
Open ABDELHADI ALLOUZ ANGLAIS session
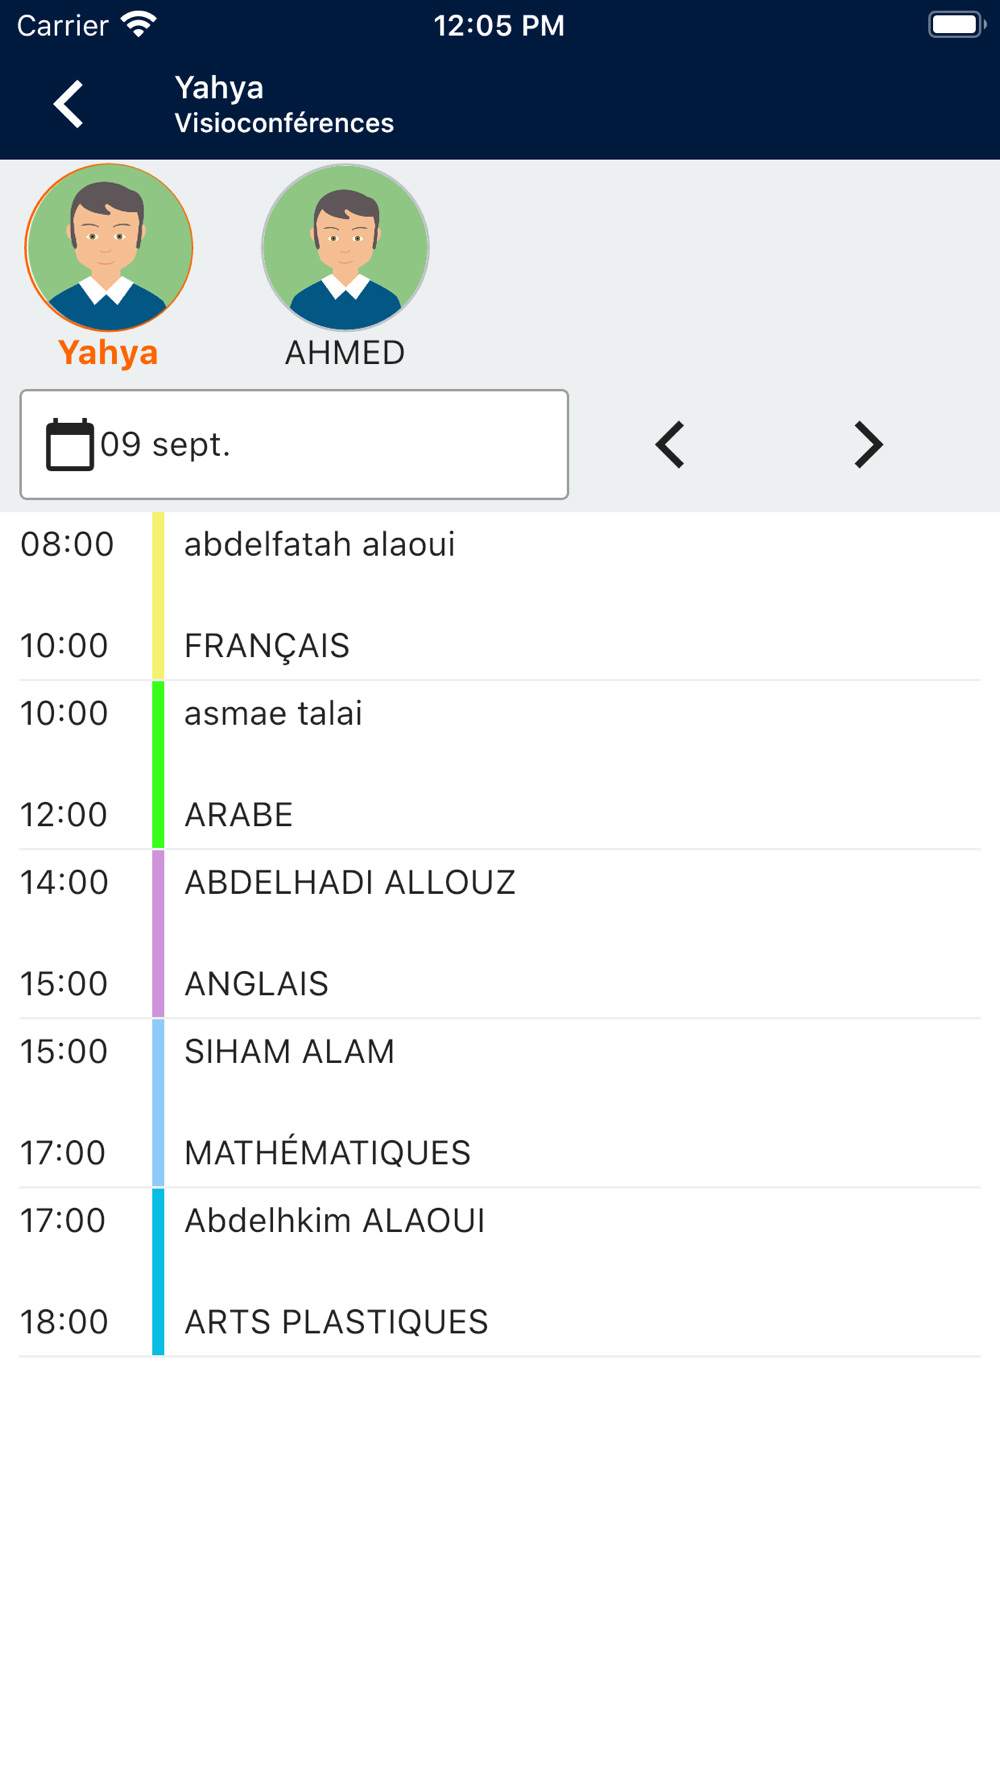[x=500, y=934]
